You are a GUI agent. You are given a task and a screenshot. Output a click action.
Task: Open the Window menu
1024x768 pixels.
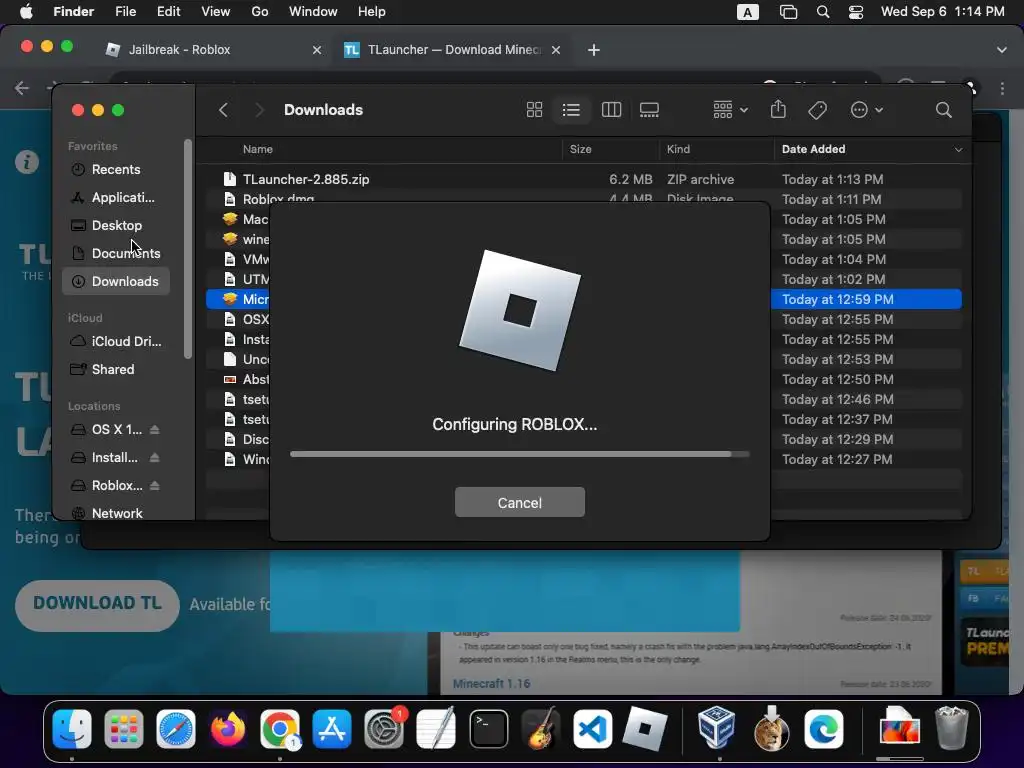pos(313,12)
